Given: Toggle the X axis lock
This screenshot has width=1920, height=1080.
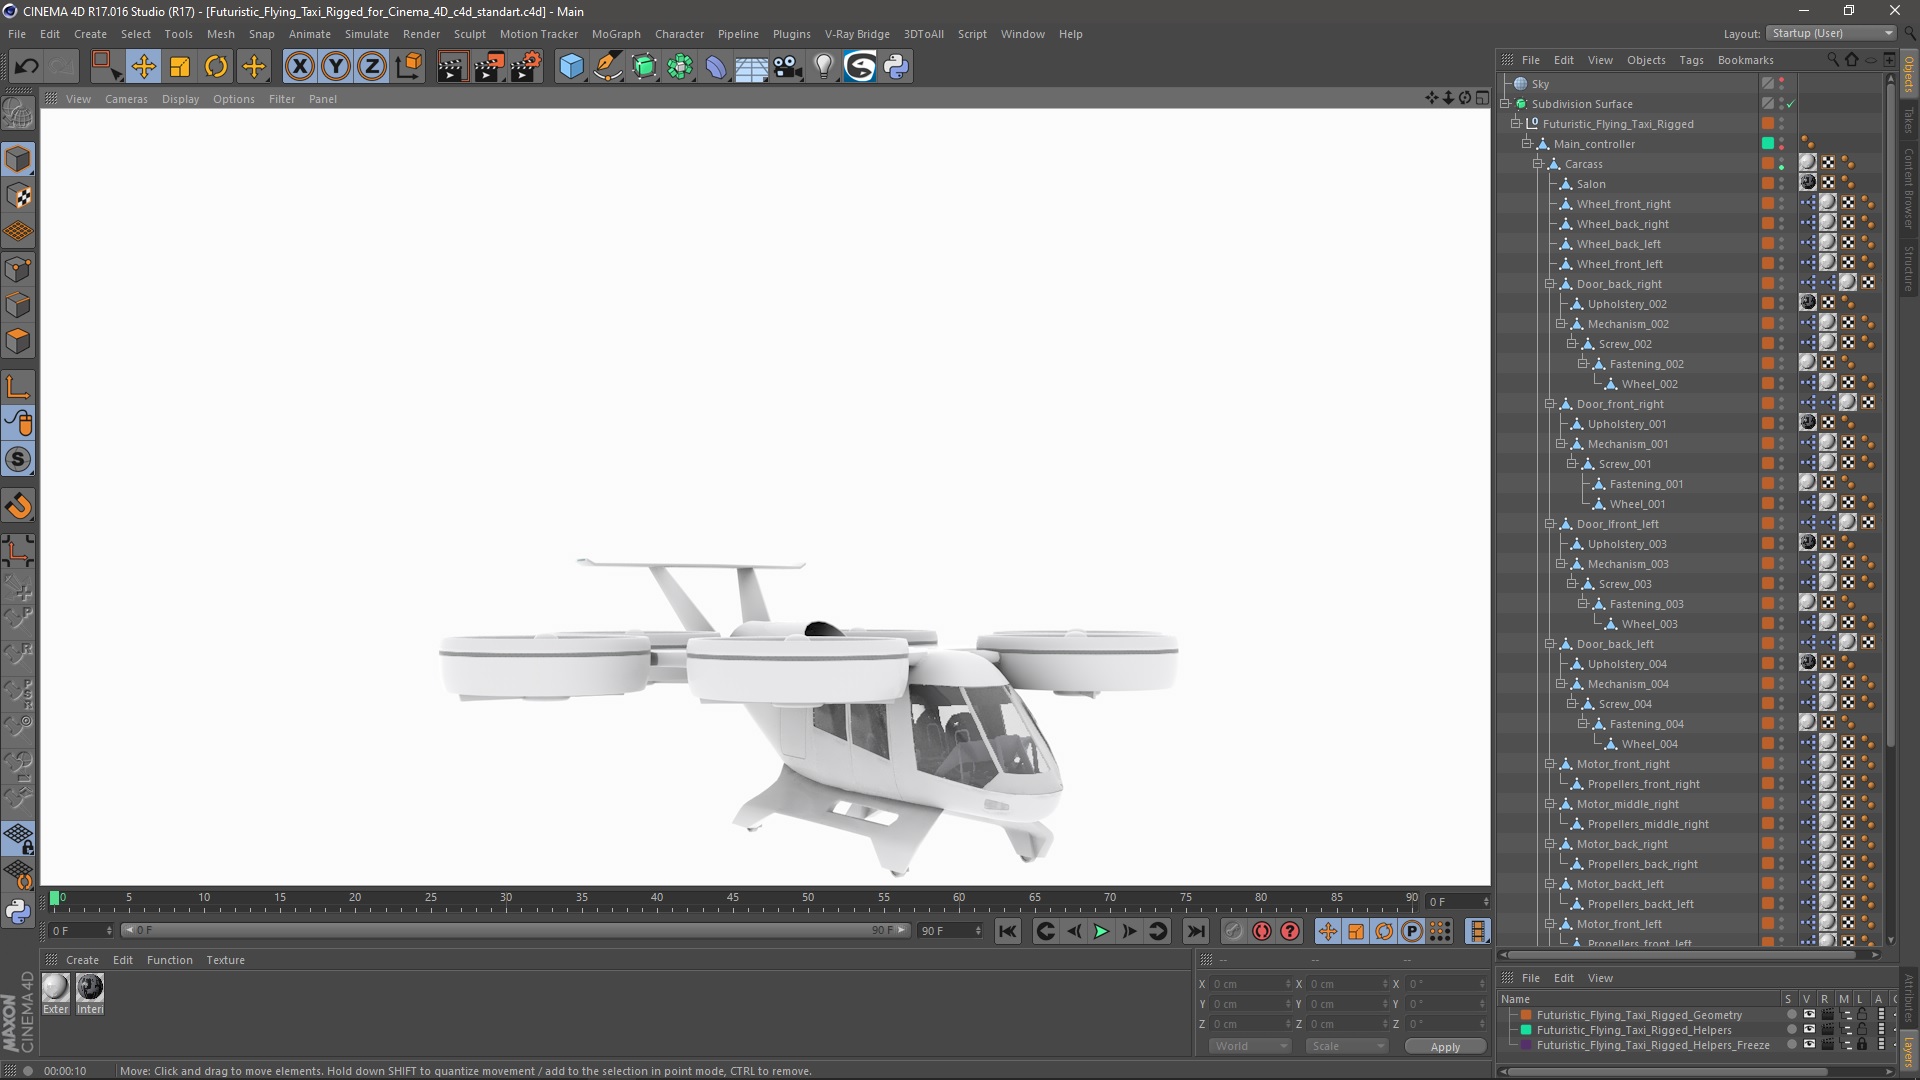Looking at the screenshot, I should 299,67.
